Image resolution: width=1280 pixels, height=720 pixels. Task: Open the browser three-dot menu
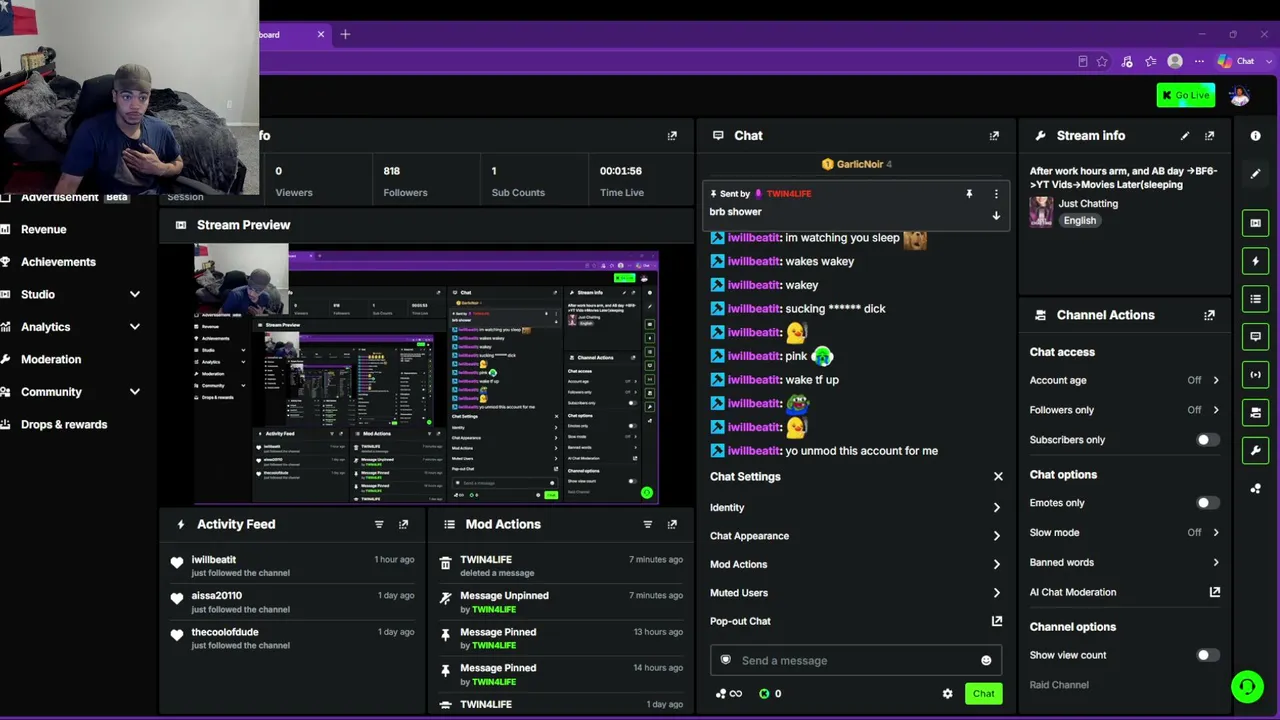pyautogui.click(x=1199, y=61)
